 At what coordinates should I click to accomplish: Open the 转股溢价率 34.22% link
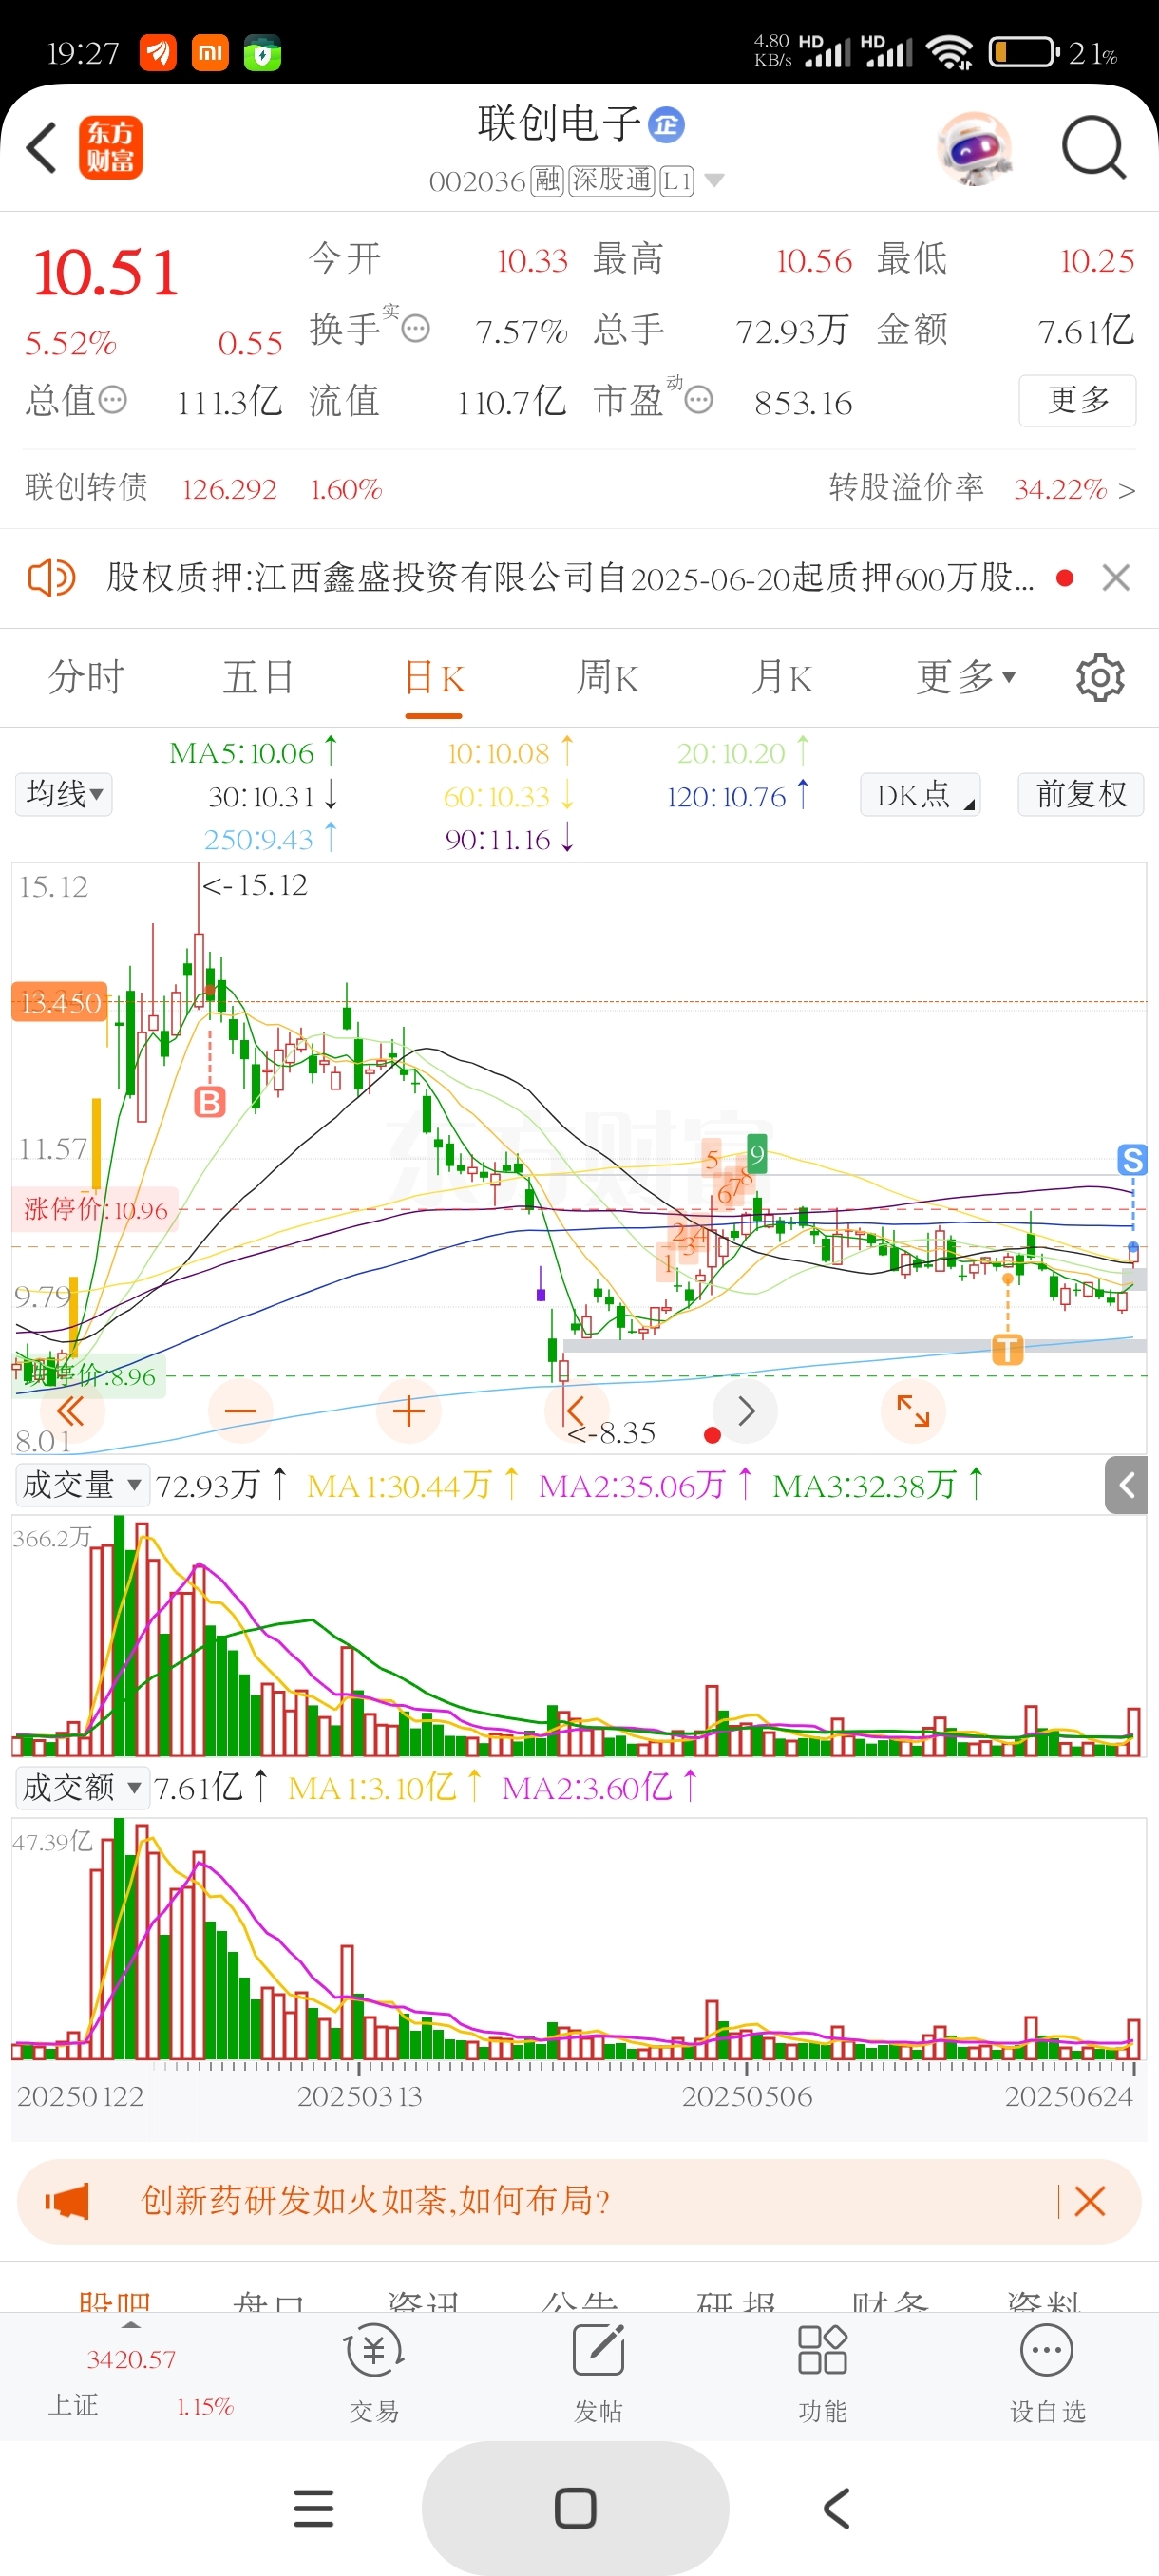982,488
